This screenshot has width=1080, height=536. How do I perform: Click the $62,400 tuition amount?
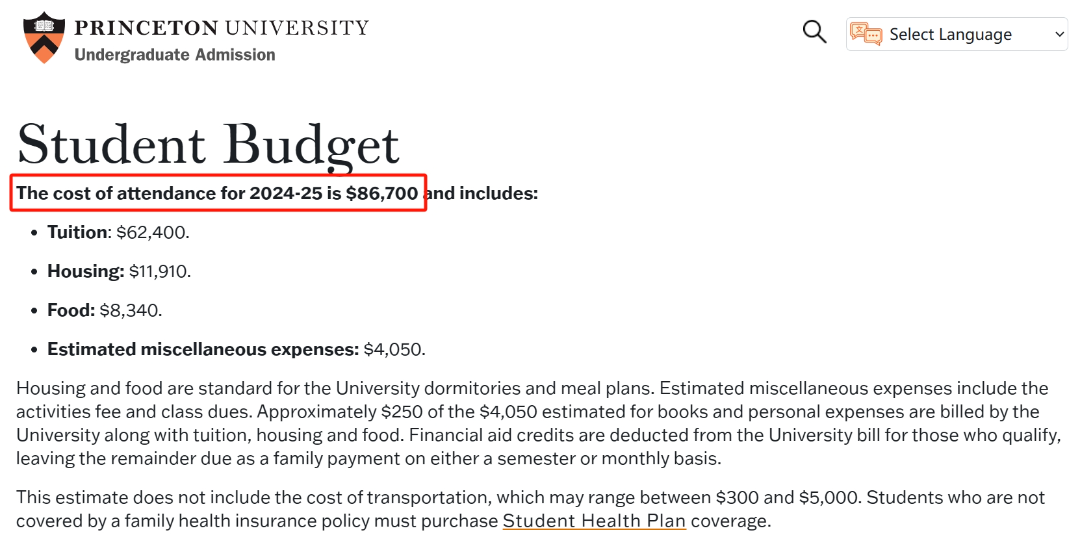152,233
